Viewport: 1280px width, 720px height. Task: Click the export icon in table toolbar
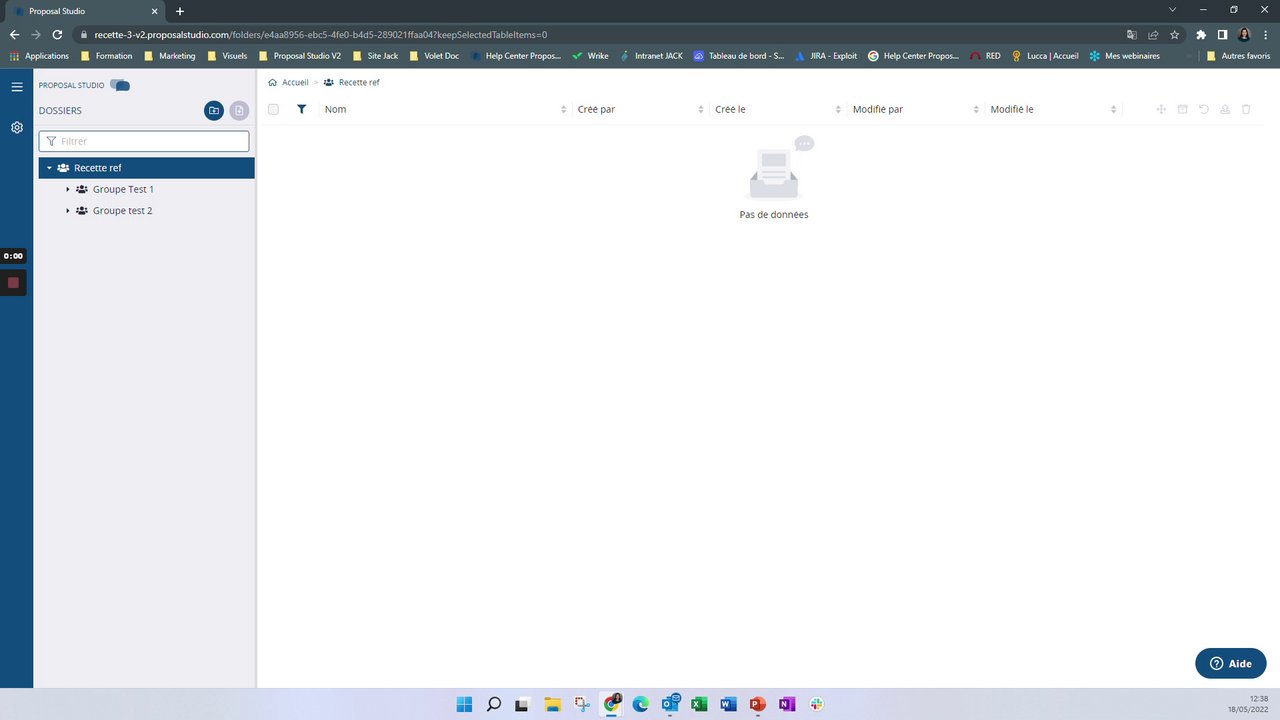1225,109
